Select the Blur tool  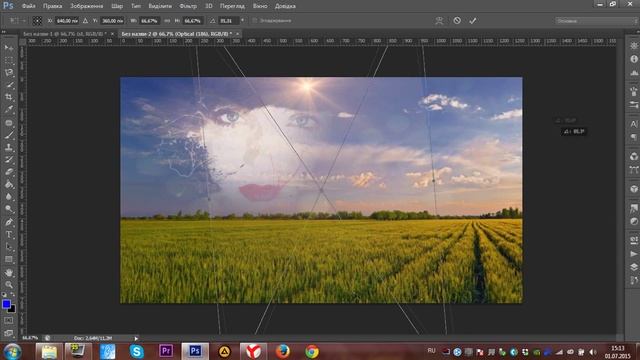tap(9, 197)
